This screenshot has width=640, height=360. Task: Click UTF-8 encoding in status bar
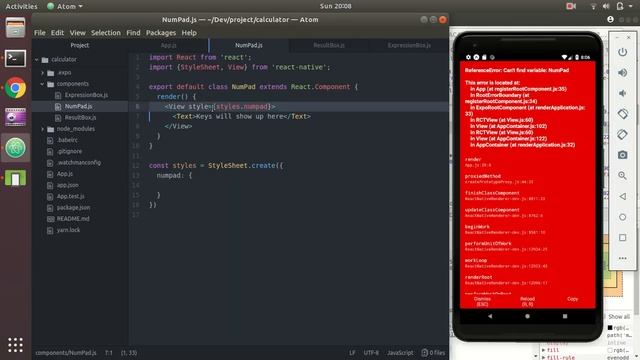(x=371, y=353)
